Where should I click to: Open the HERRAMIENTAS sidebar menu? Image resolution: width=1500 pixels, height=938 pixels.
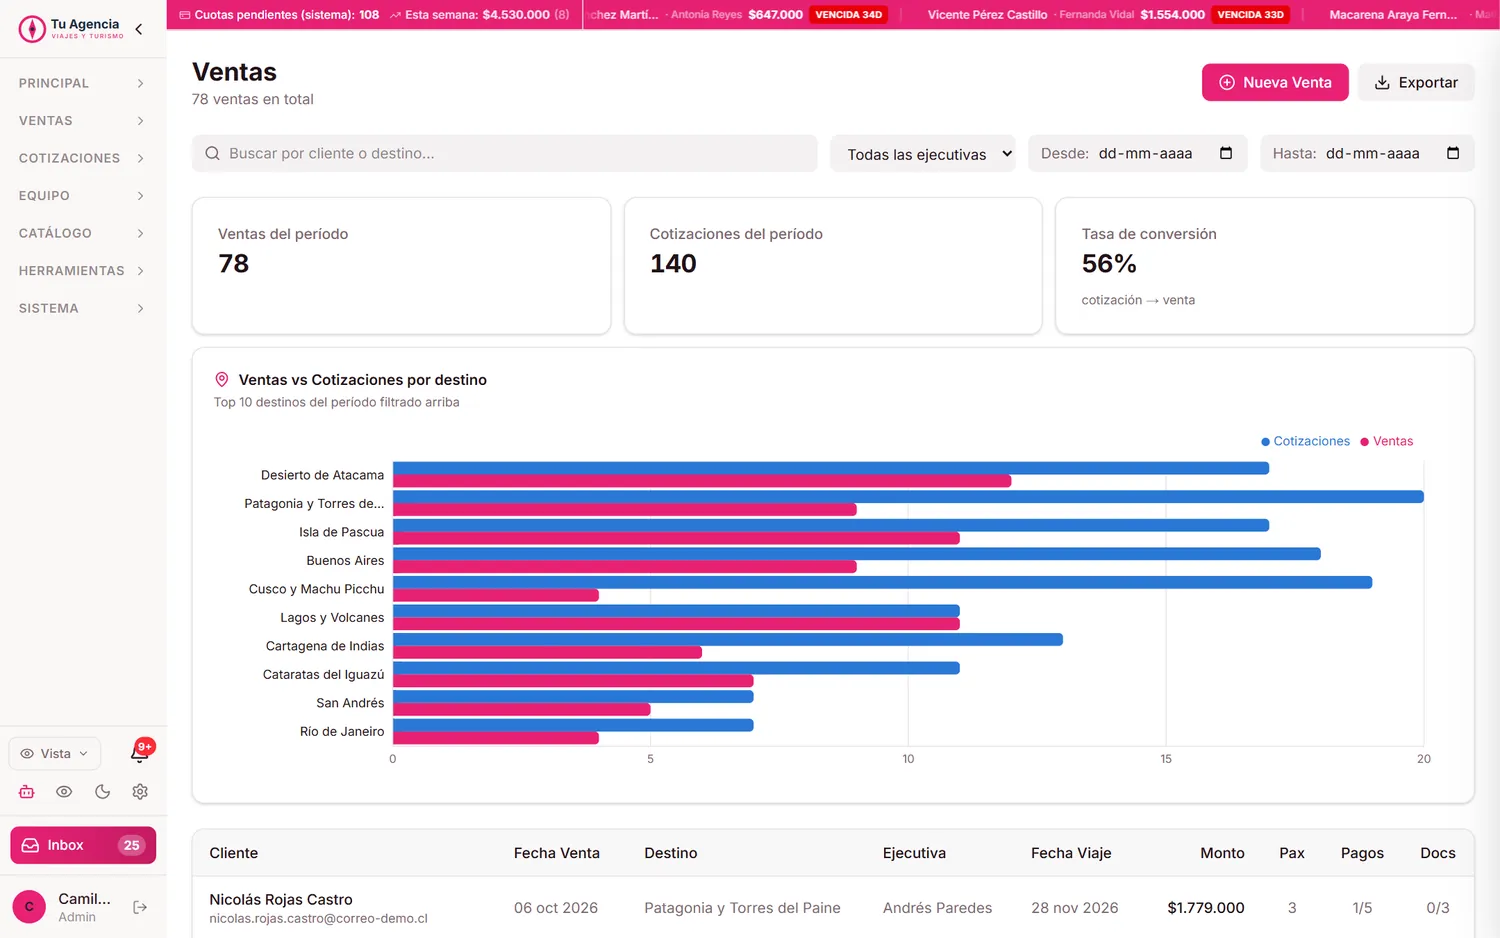pyautogui.click(x=83, y=271)
